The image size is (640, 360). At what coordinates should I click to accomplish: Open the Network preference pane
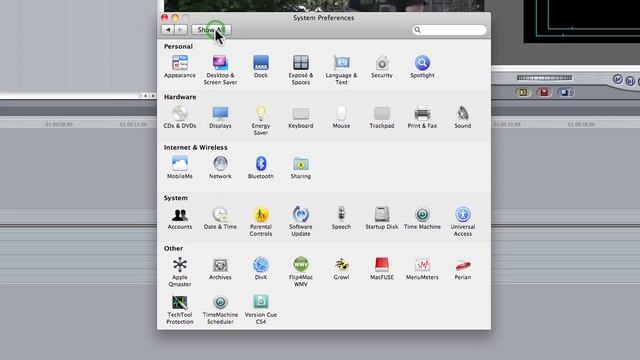coord(220,167)
